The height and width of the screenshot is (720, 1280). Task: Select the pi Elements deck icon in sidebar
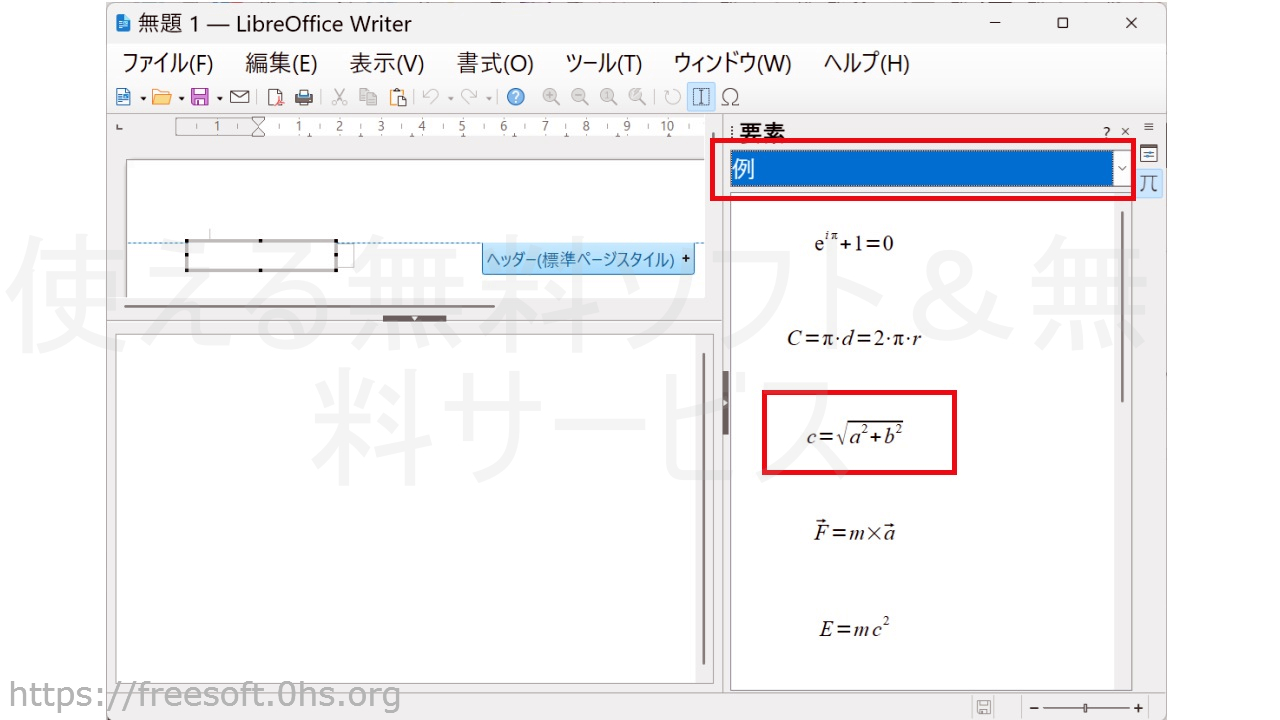[x=1149, y=183]
